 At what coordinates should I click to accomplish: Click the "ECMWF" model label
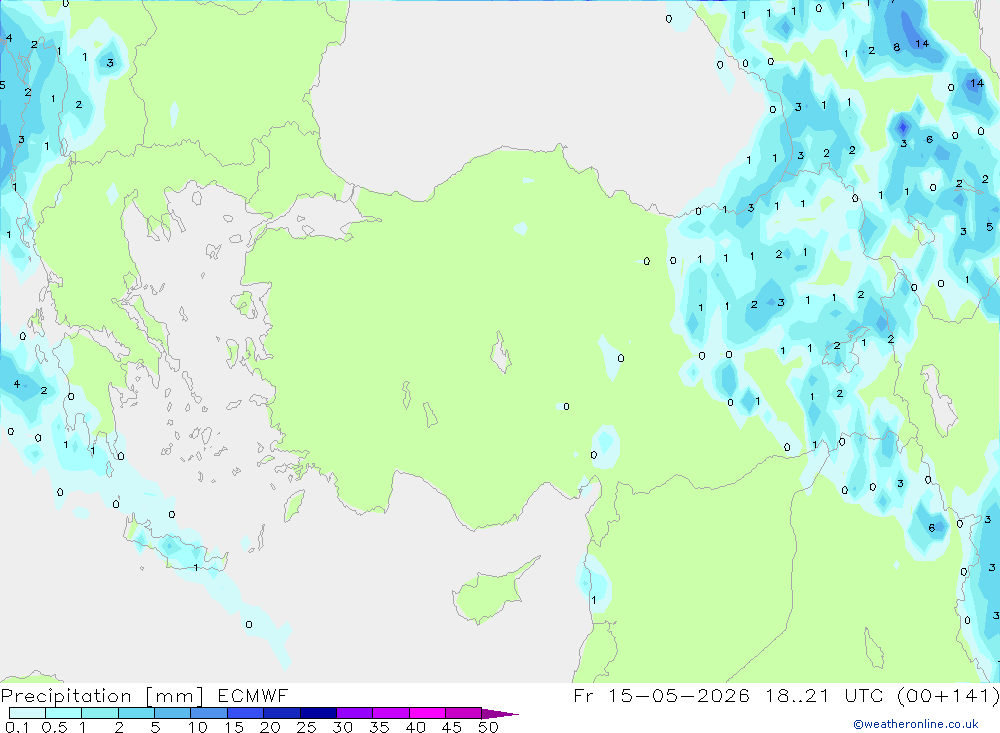253,695
